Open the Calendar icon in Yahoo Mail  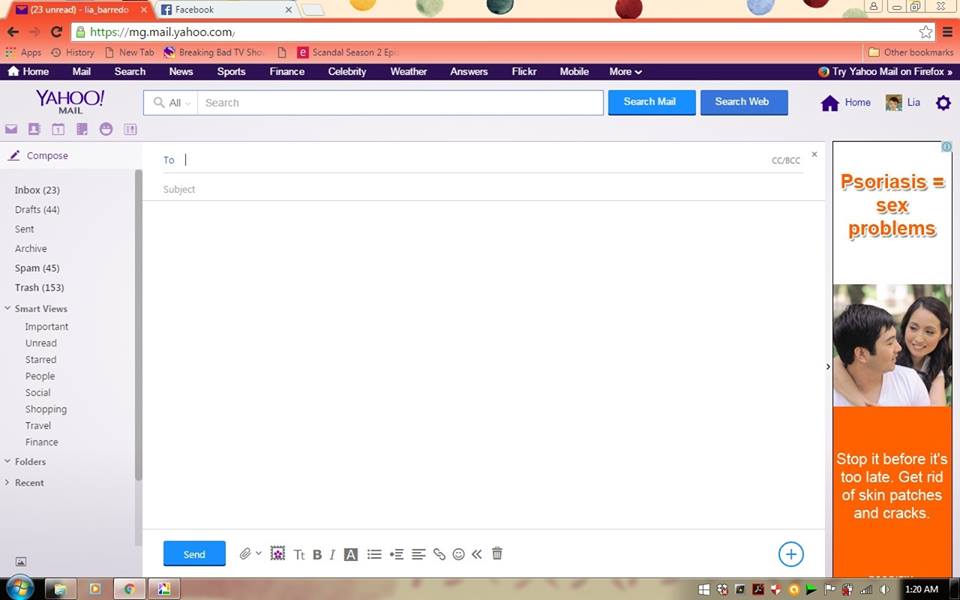(58, 129)
